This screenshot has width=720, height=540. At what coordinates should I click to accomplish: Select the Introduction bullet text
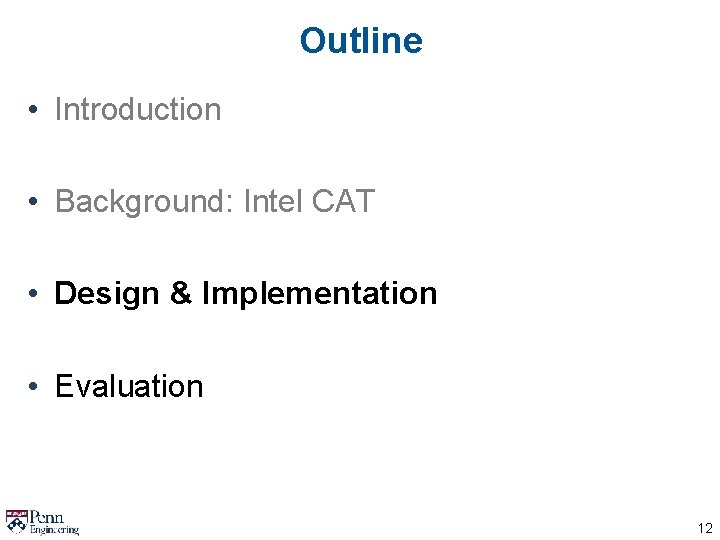pyautogui.click(x=138, y=109)
